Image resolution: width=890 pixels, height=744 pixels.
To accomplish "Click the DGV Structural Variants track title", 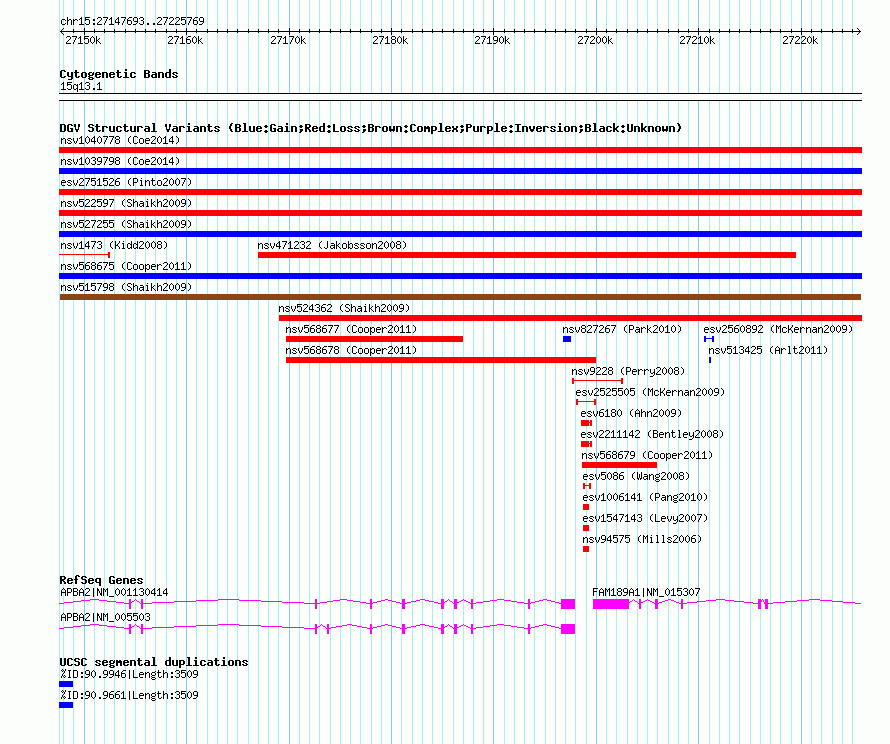I will (371, 128).
